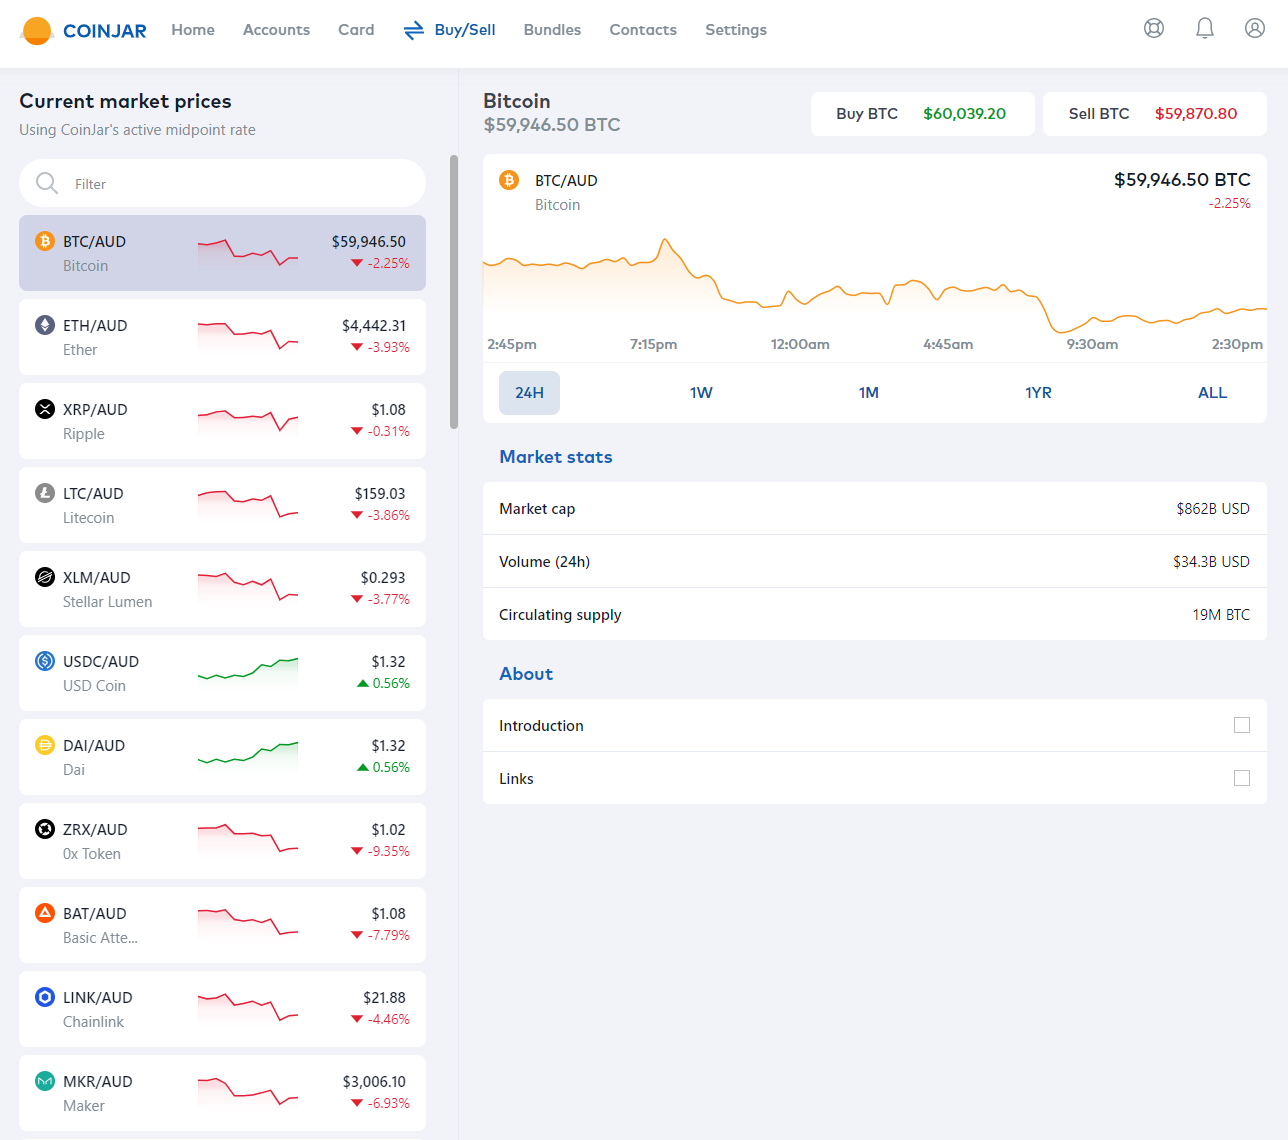Select the XRP/AUD market row
The height and width of the screenshot is (1140, 1288).
pyautogui.click(x=222, y=421)
